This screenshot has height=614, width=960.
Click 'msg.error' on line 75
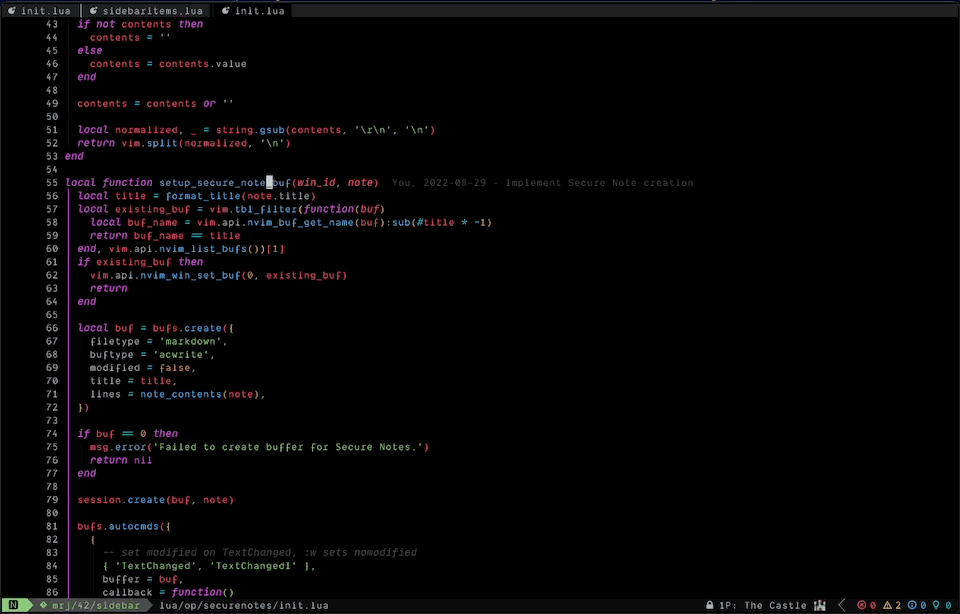point(118,447)
